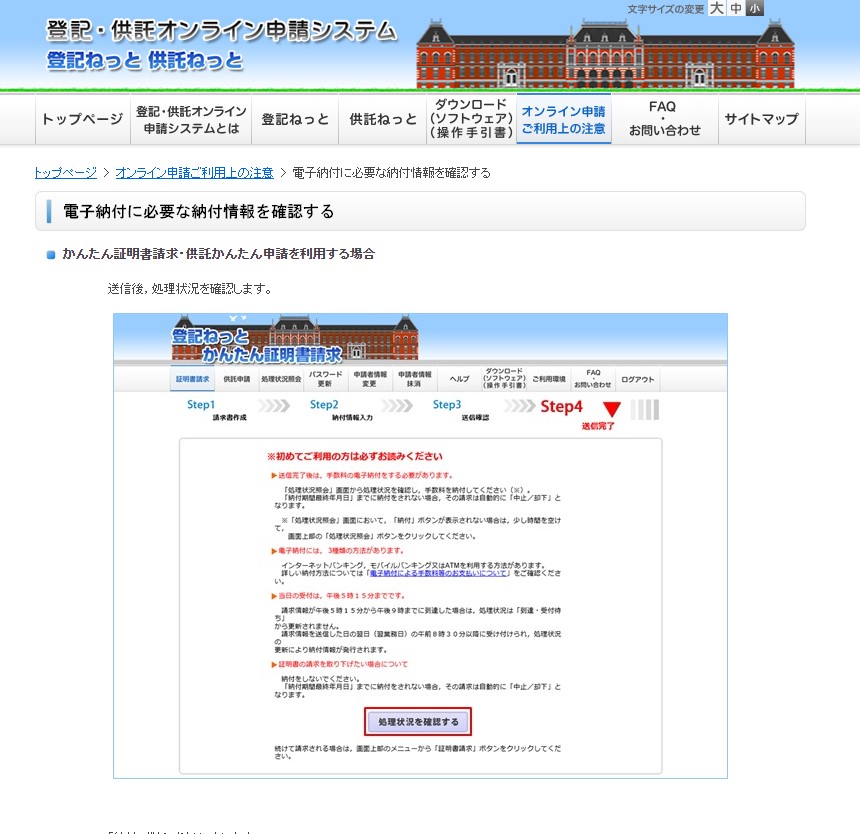
Task: Click 申請者情報抹消 tab in screenshot
Action: tap(415, 379)
